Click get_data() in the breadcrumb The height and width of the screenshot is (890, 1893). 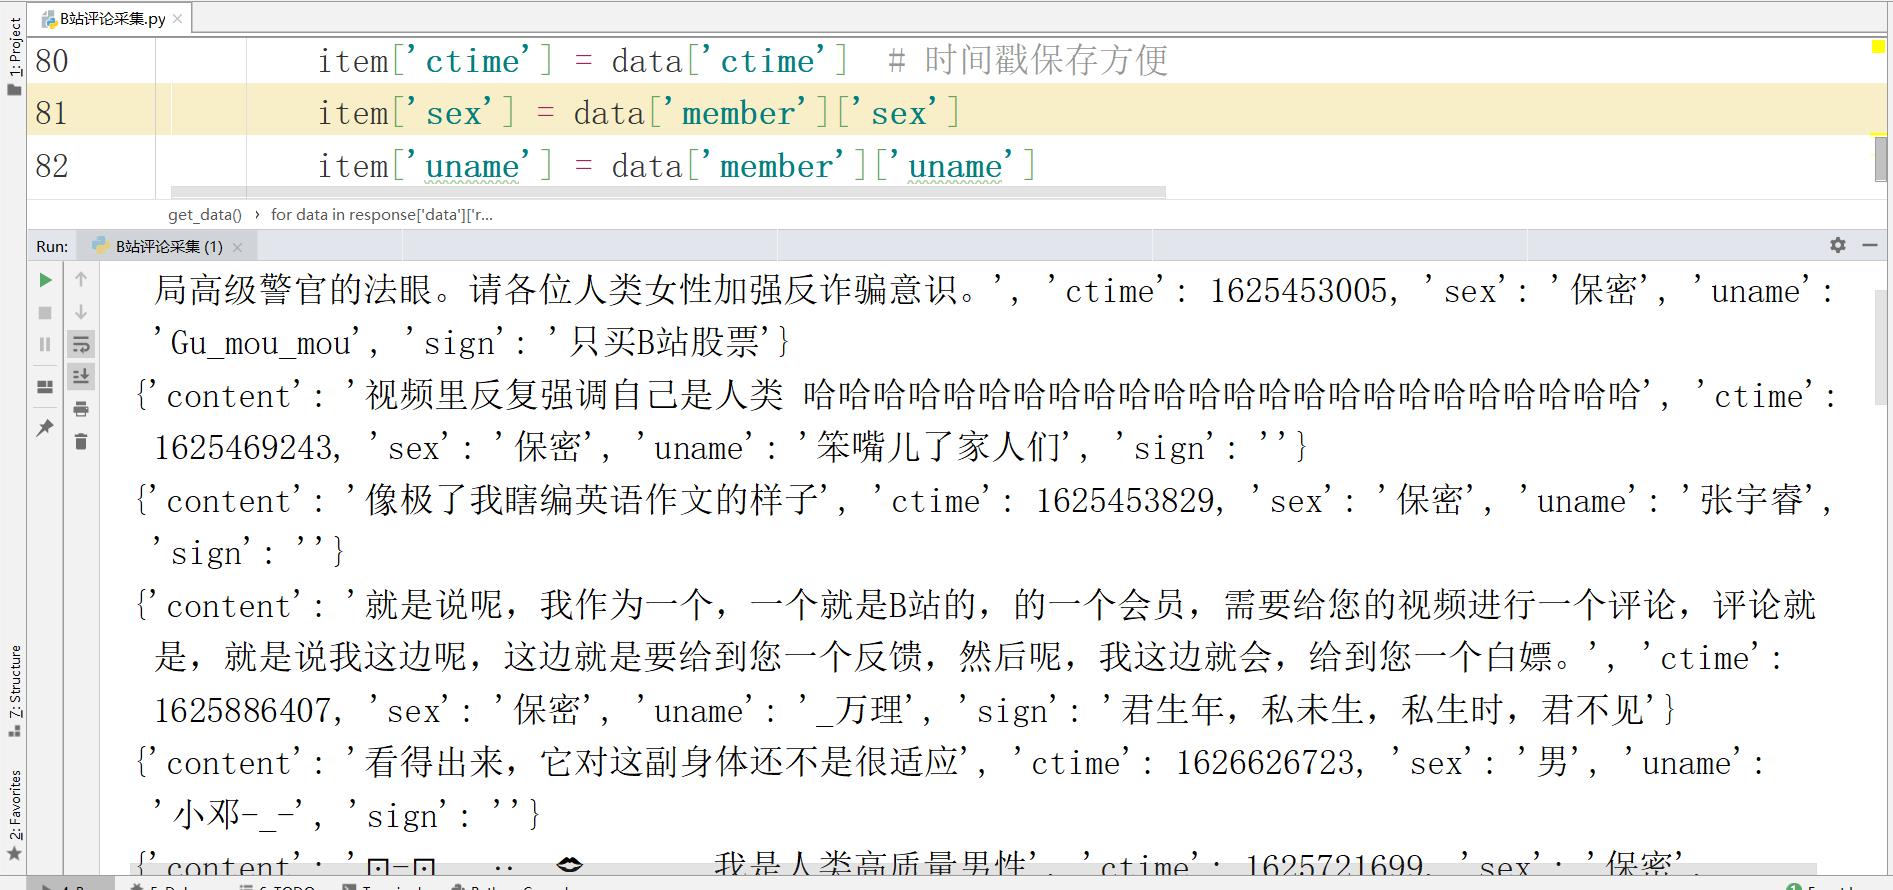tap(205, 214)
